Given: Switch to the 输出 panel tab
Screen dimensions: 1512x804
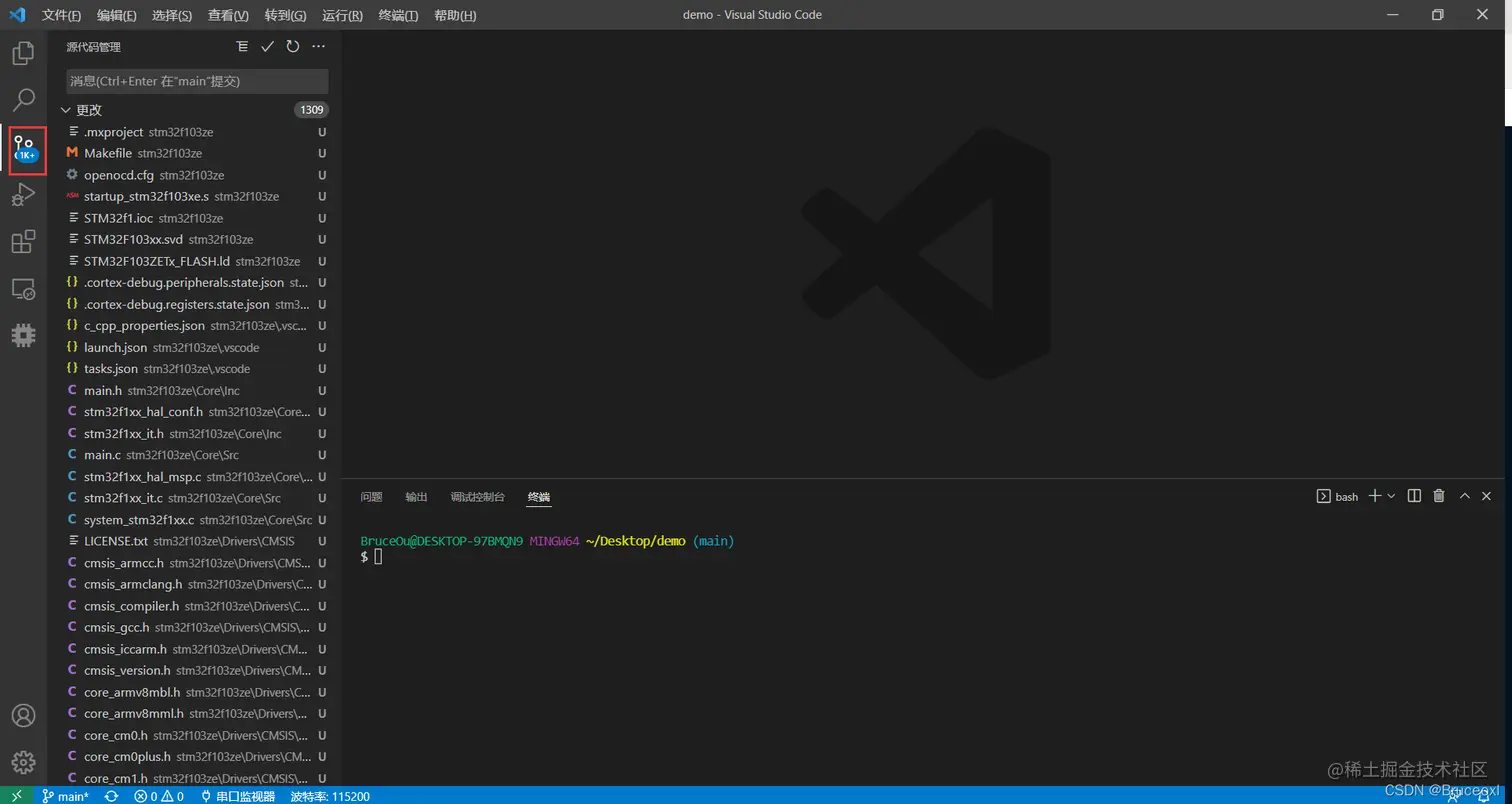Looking at the screenshot, I should pos(416,497).
